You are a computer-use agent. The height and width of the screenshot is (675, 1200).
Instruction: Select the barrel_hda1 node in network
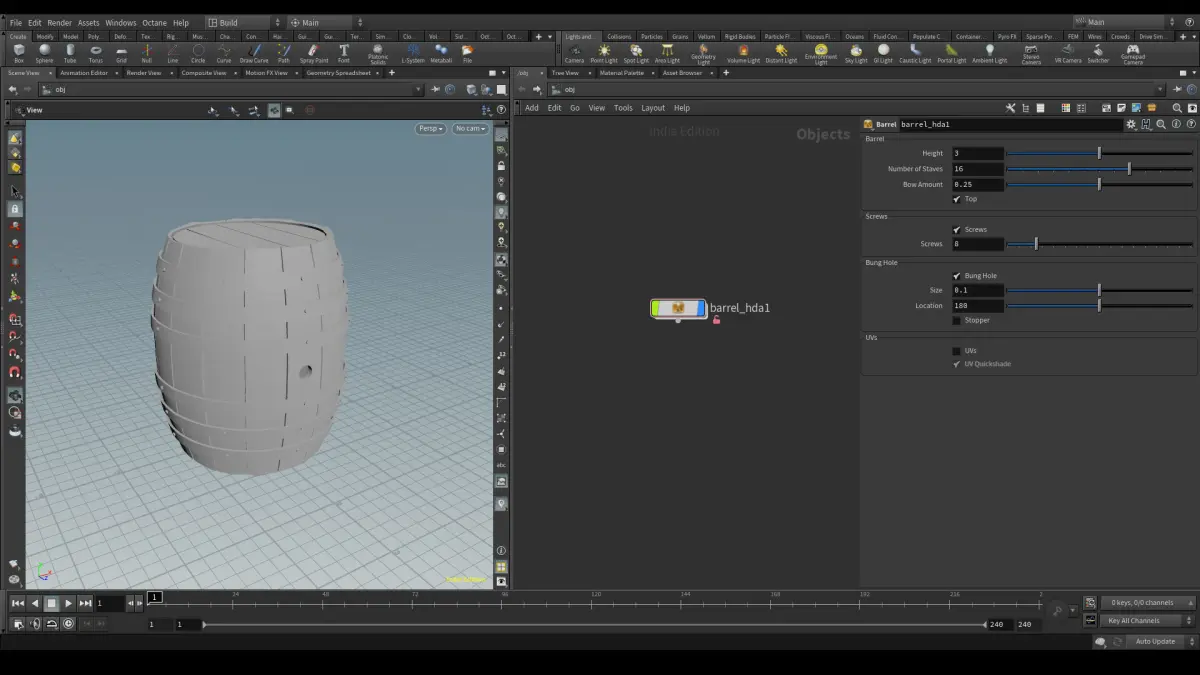678,308
